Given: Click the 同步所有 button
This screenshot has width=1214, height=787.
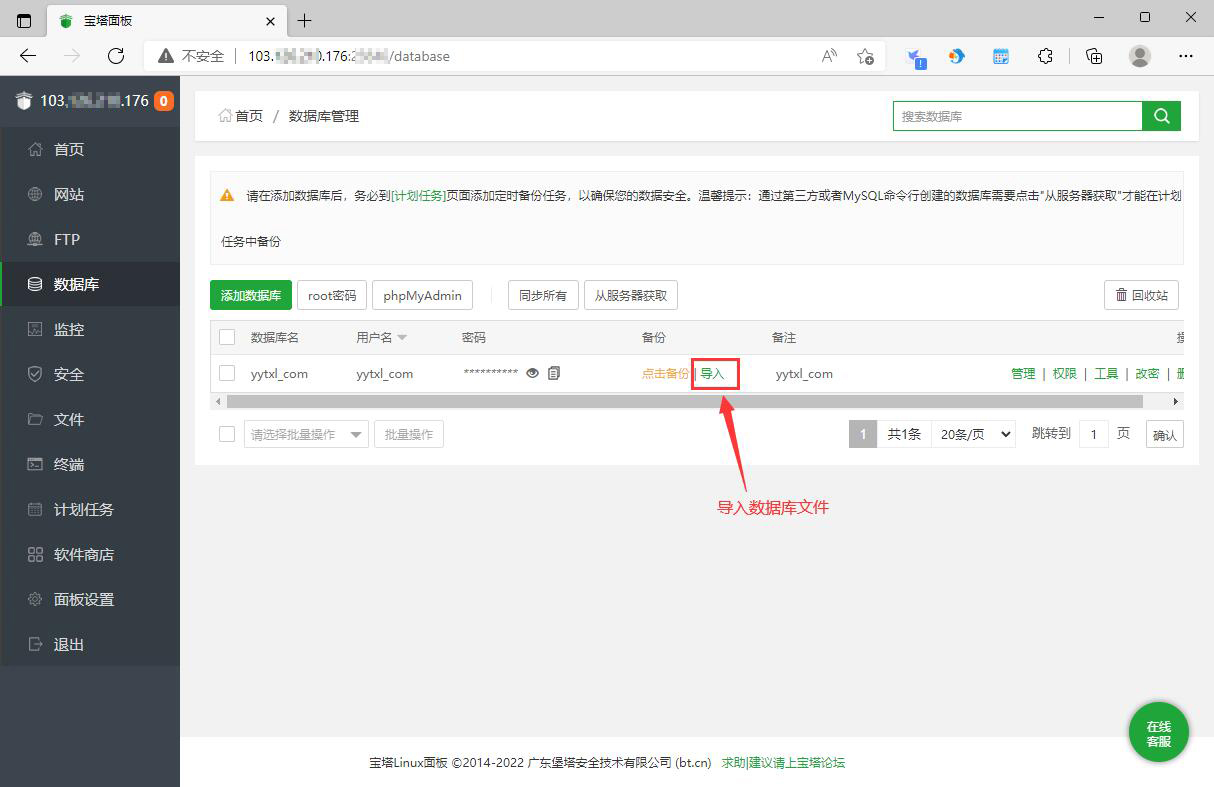Looking at the screenshot, I should click(x=543, y=295).
